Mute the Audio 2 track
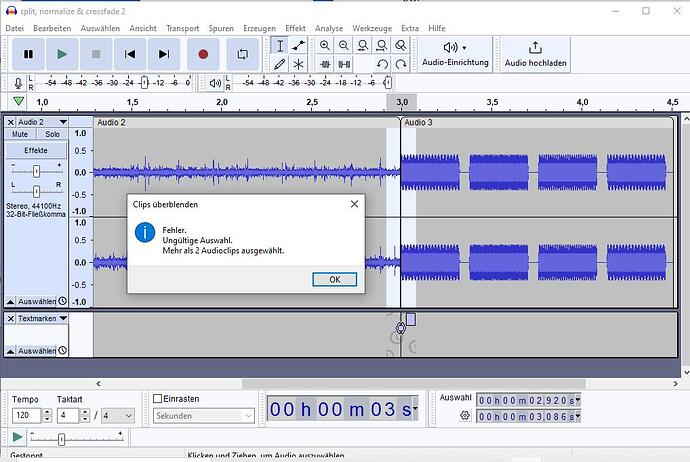This screenshot has width=690, height=462. point(20,134)
